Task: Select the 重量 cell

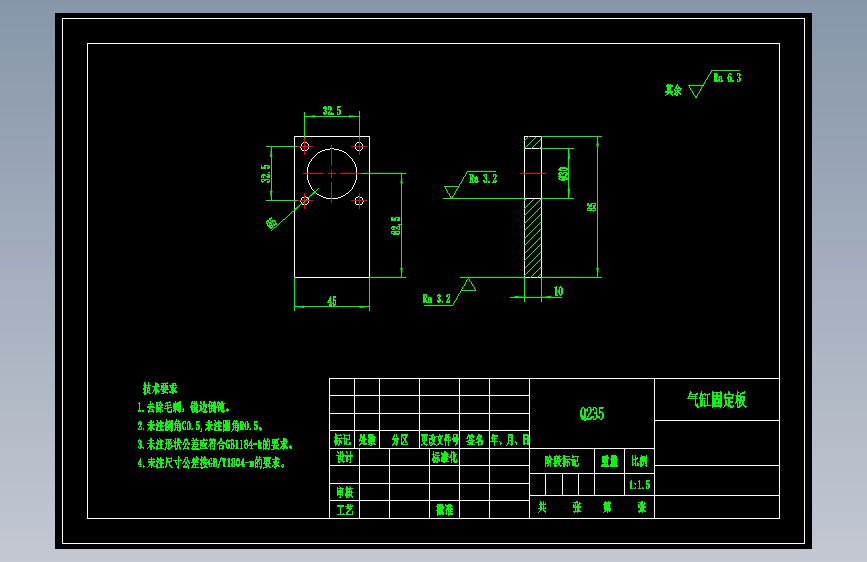Action: tap(609, 461)
